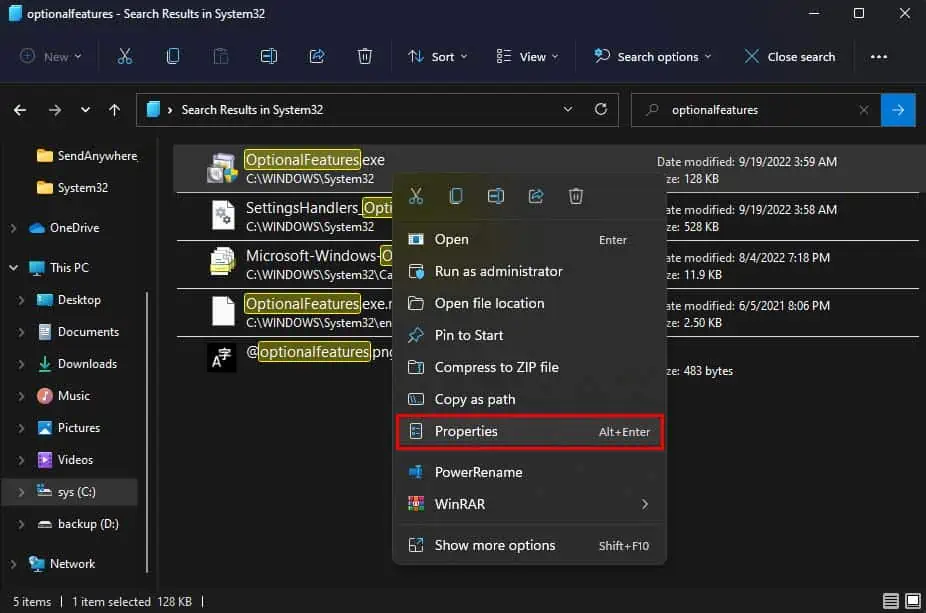Open the Search options dropdown
This screenshot has width=926, height=613.
[653, 57]
